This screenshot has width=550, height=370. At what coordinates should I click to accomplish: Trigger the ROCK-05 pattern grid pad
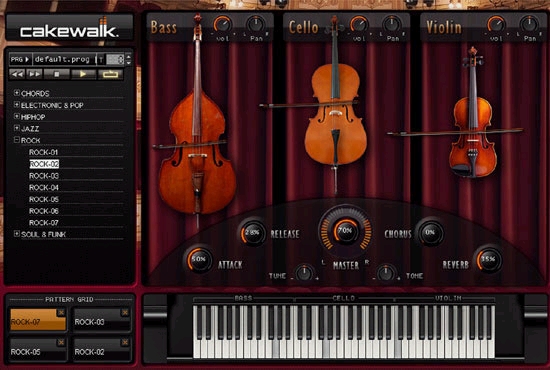(37, 350)
